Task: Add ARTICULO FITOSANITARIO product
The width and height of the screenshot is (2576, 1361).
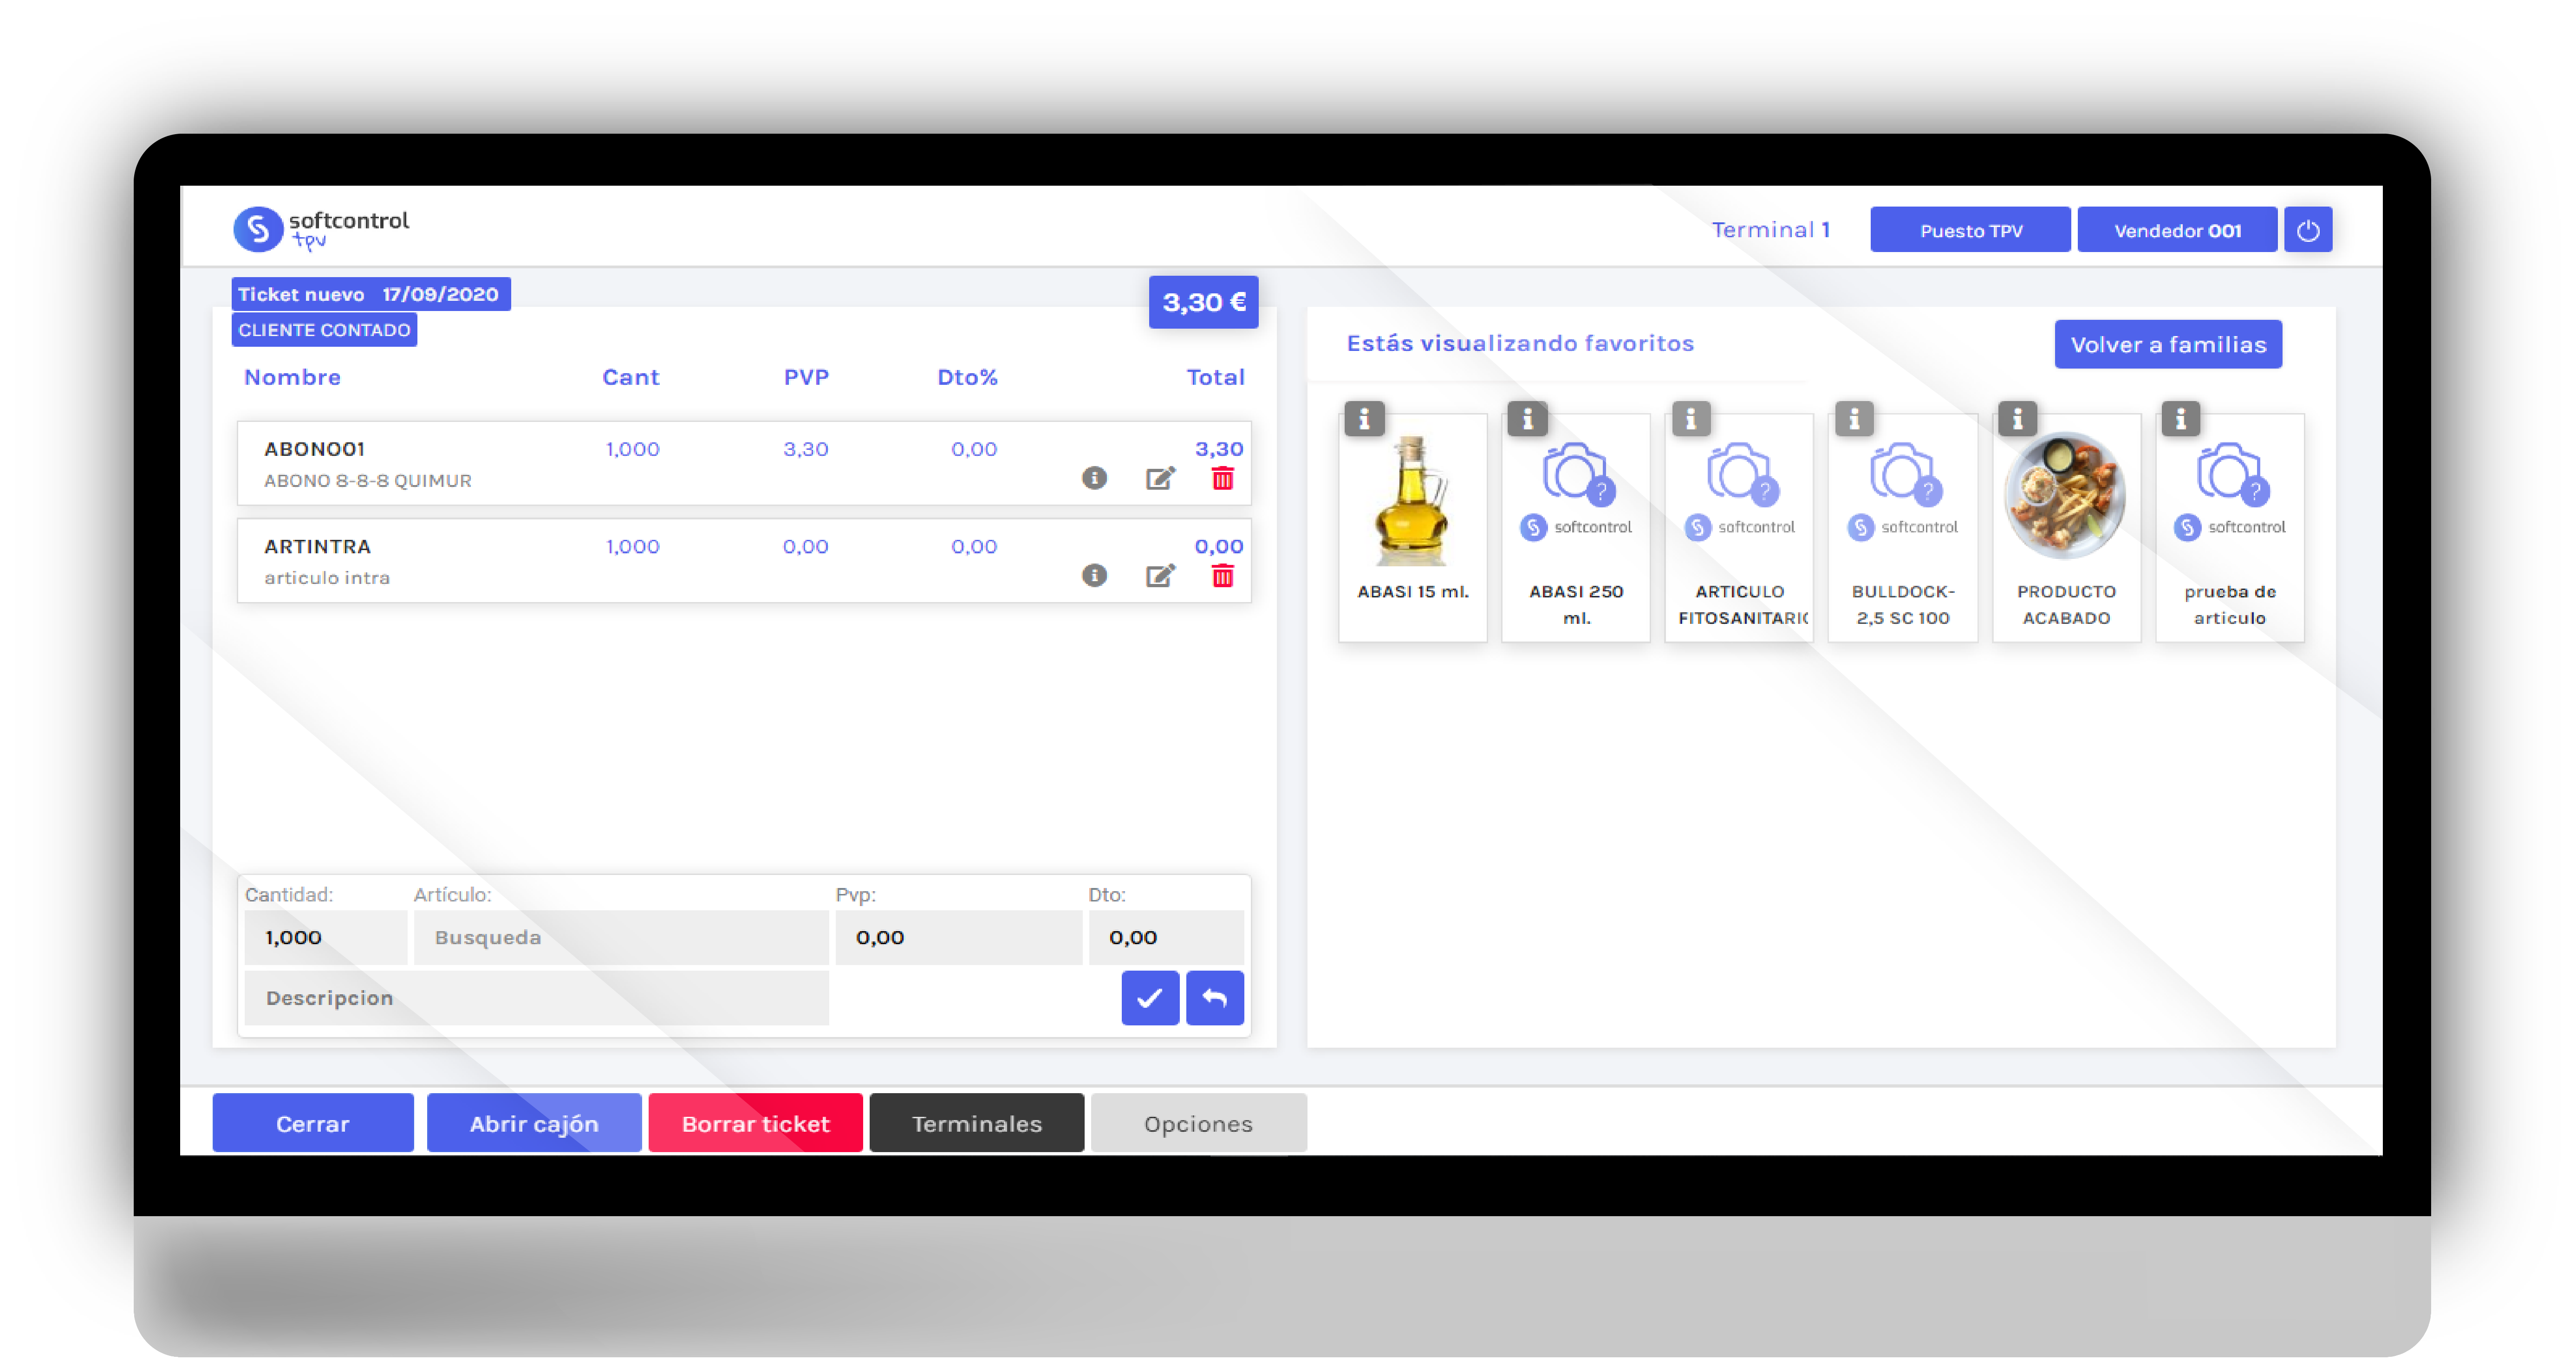Action: pyautogui.click(x=1739, y=527)
